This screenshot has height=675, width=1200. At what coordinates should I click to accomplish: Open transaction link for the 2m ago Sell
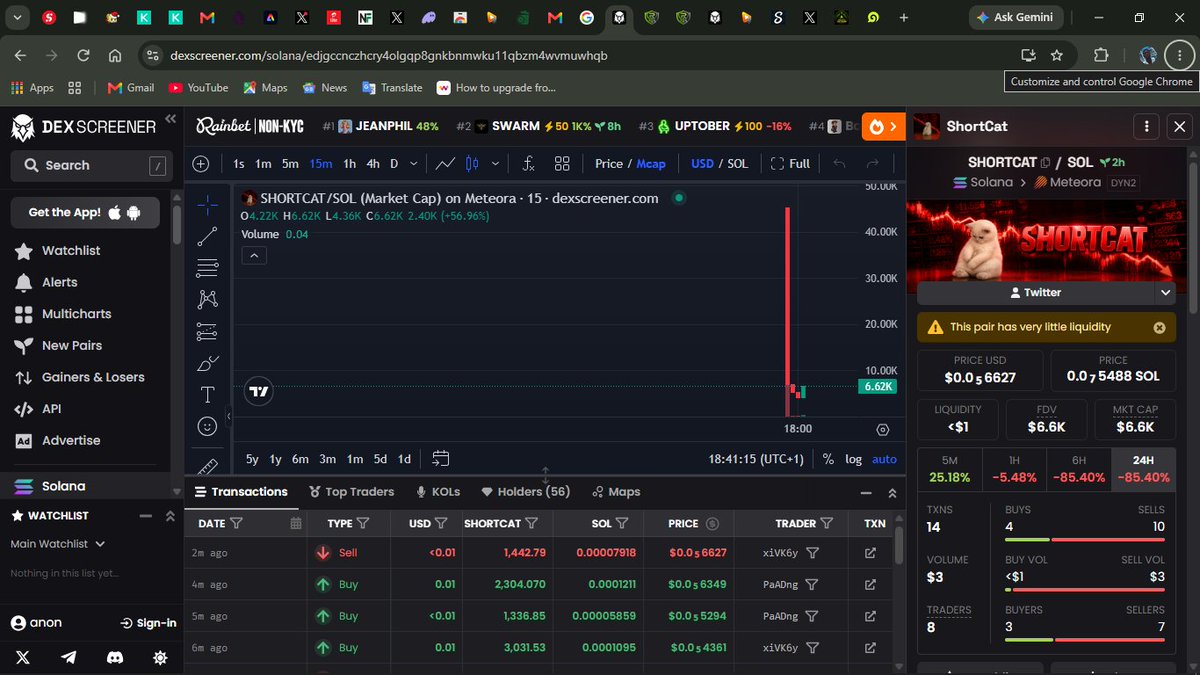point(870,552)
